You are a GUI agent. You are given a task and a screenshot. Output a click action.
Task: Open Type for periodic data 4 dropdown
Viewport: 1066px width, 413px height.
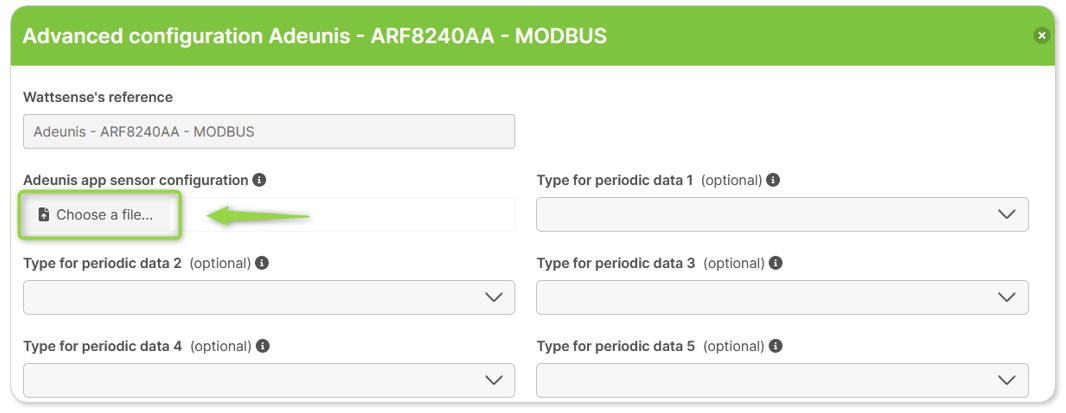point(269,380)
